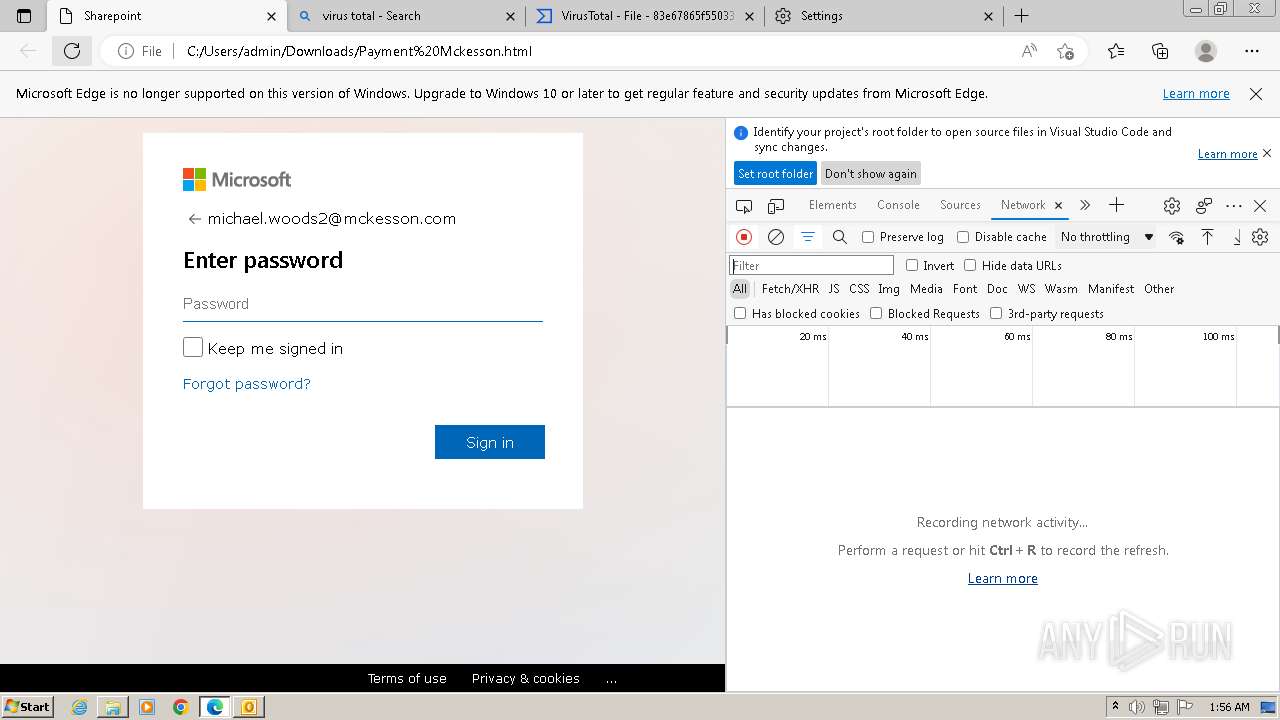
Task: Add this page to favorites star icon
Action: coord(1066,51)
